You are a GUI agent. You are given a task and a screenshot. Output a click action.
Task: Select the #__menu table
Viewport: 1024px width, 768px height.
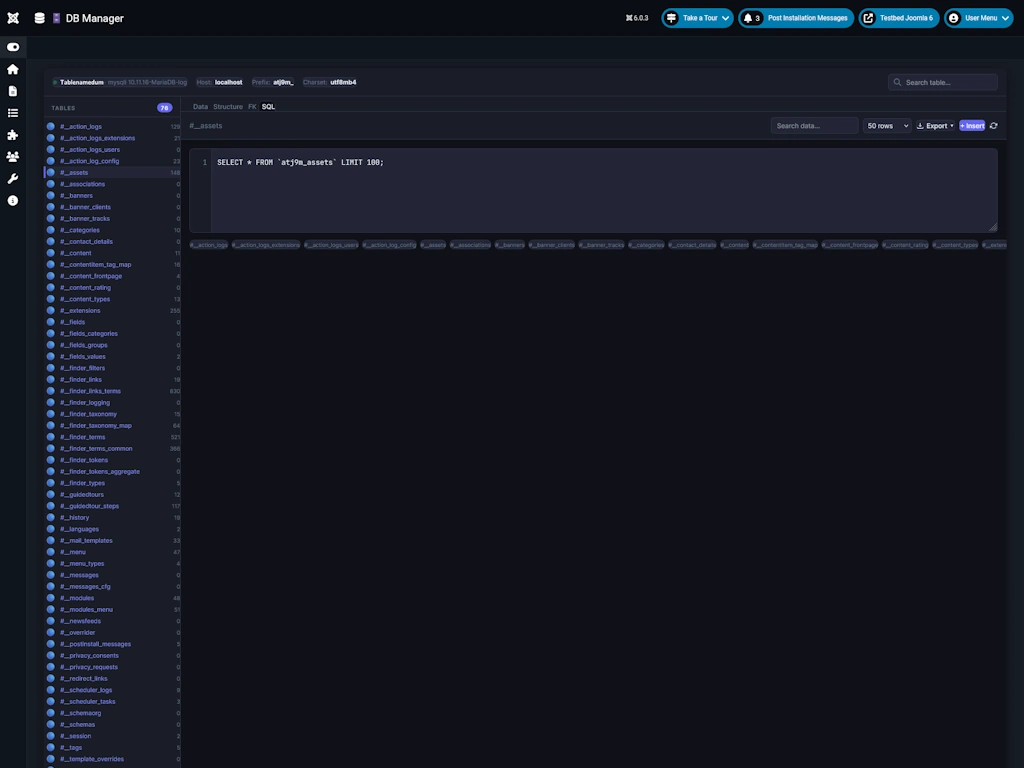coord(113,552)
